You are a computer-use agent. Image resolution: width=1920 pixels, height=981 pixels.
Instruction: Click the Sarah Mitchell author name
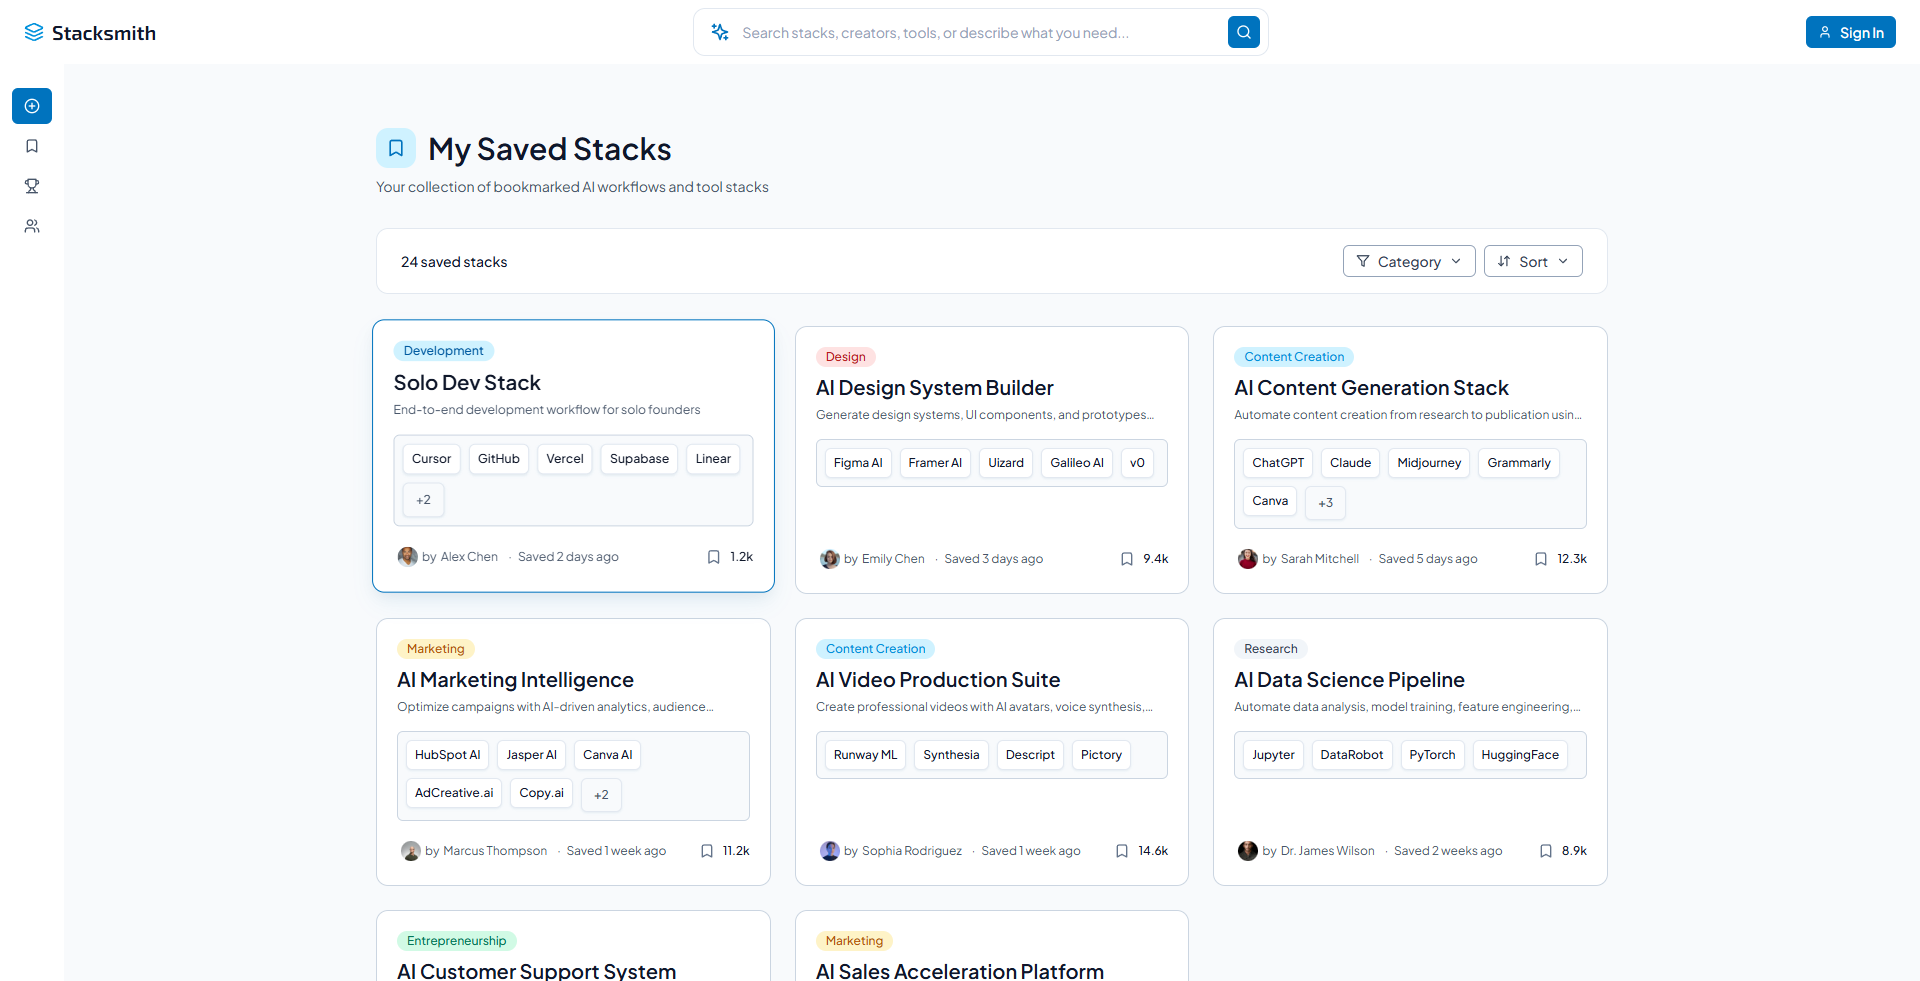[1319, 559]
